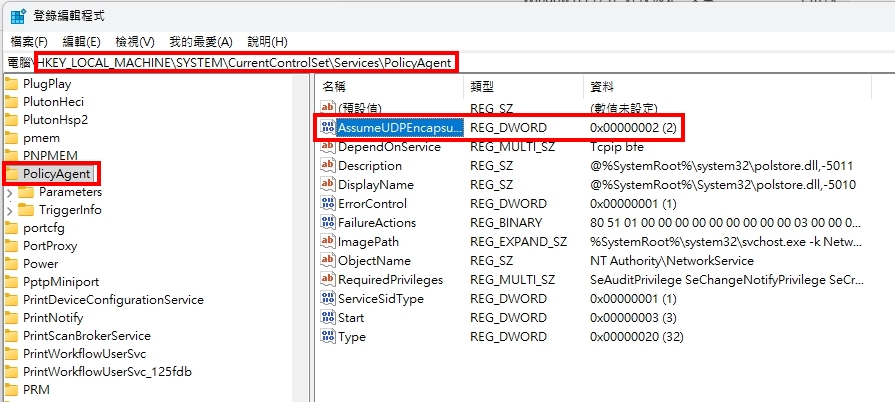Image resolution: width=895 pixels, height=402 pixels.
Task: Open the 檢視(V) menu
Action: [x=134, y=41]
